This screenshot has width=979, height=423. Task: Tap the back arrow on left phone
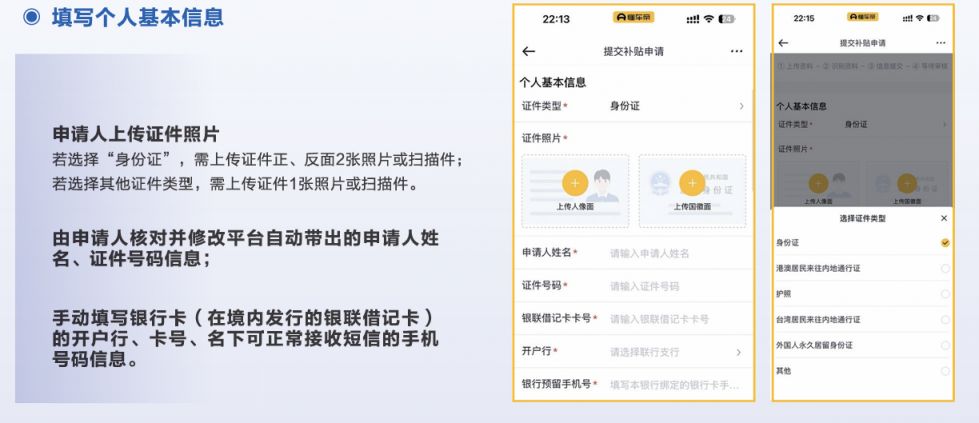pos(529,51)
